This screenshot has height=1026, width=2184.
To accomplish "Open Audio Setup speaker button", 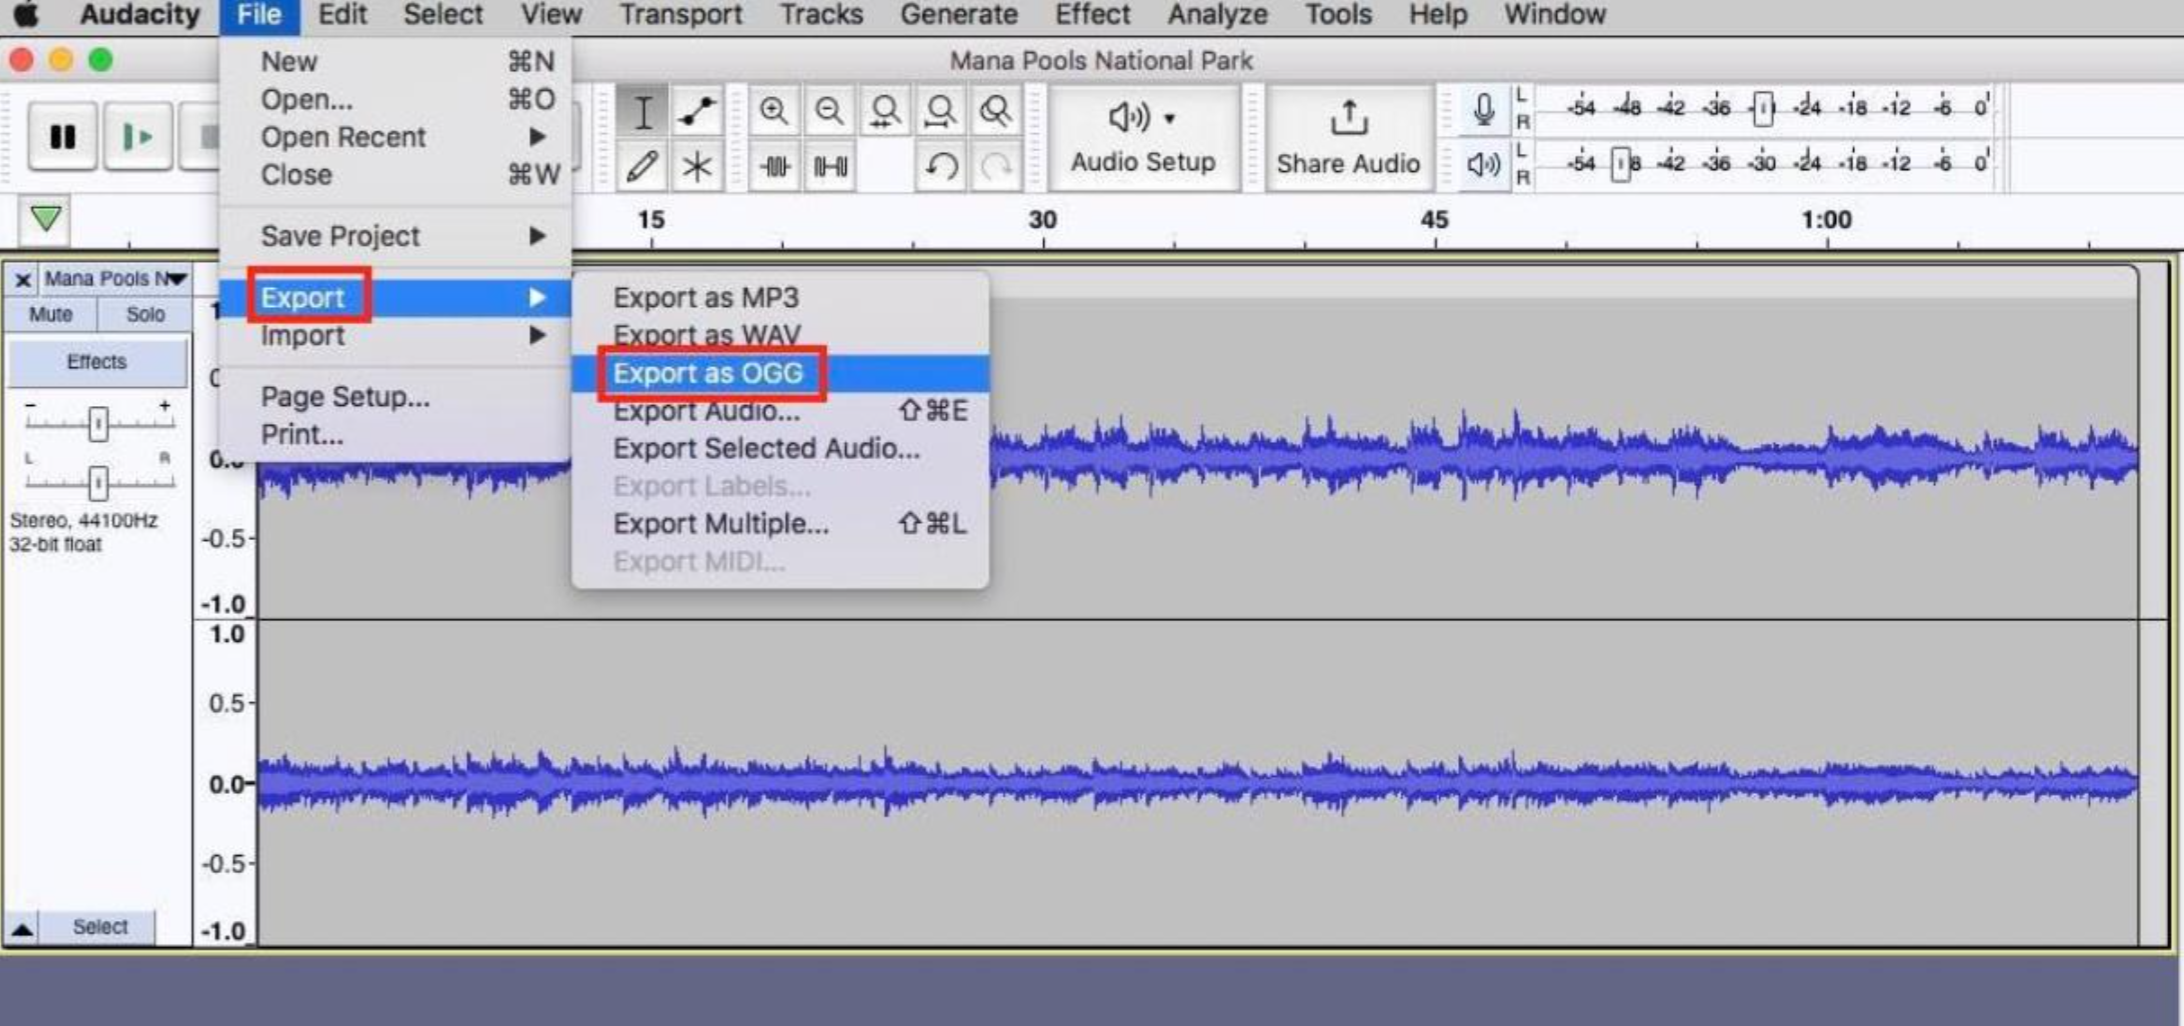I will (x=1143, y=138).
